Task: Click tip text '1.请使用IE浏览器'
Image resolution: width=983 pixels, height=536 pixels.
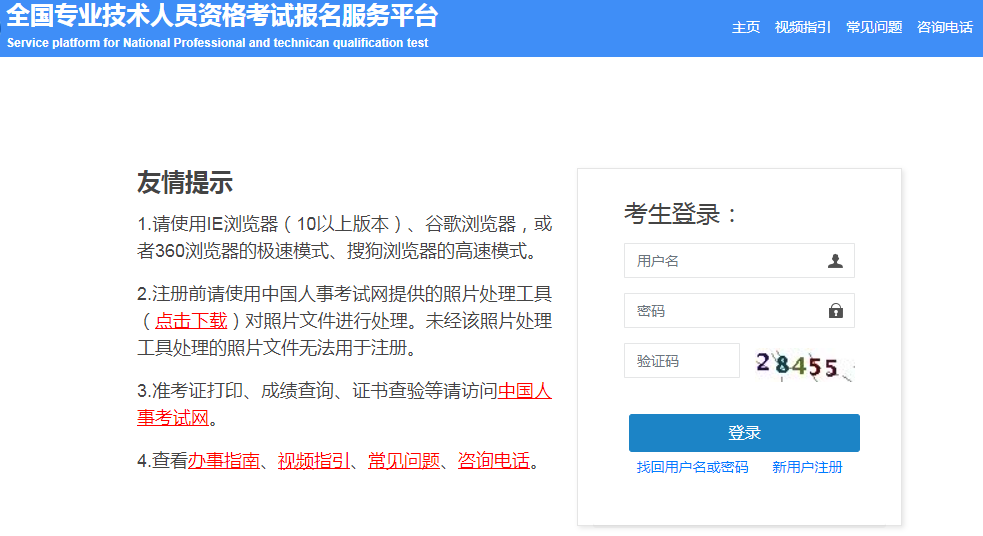Action: coord(208,224)
